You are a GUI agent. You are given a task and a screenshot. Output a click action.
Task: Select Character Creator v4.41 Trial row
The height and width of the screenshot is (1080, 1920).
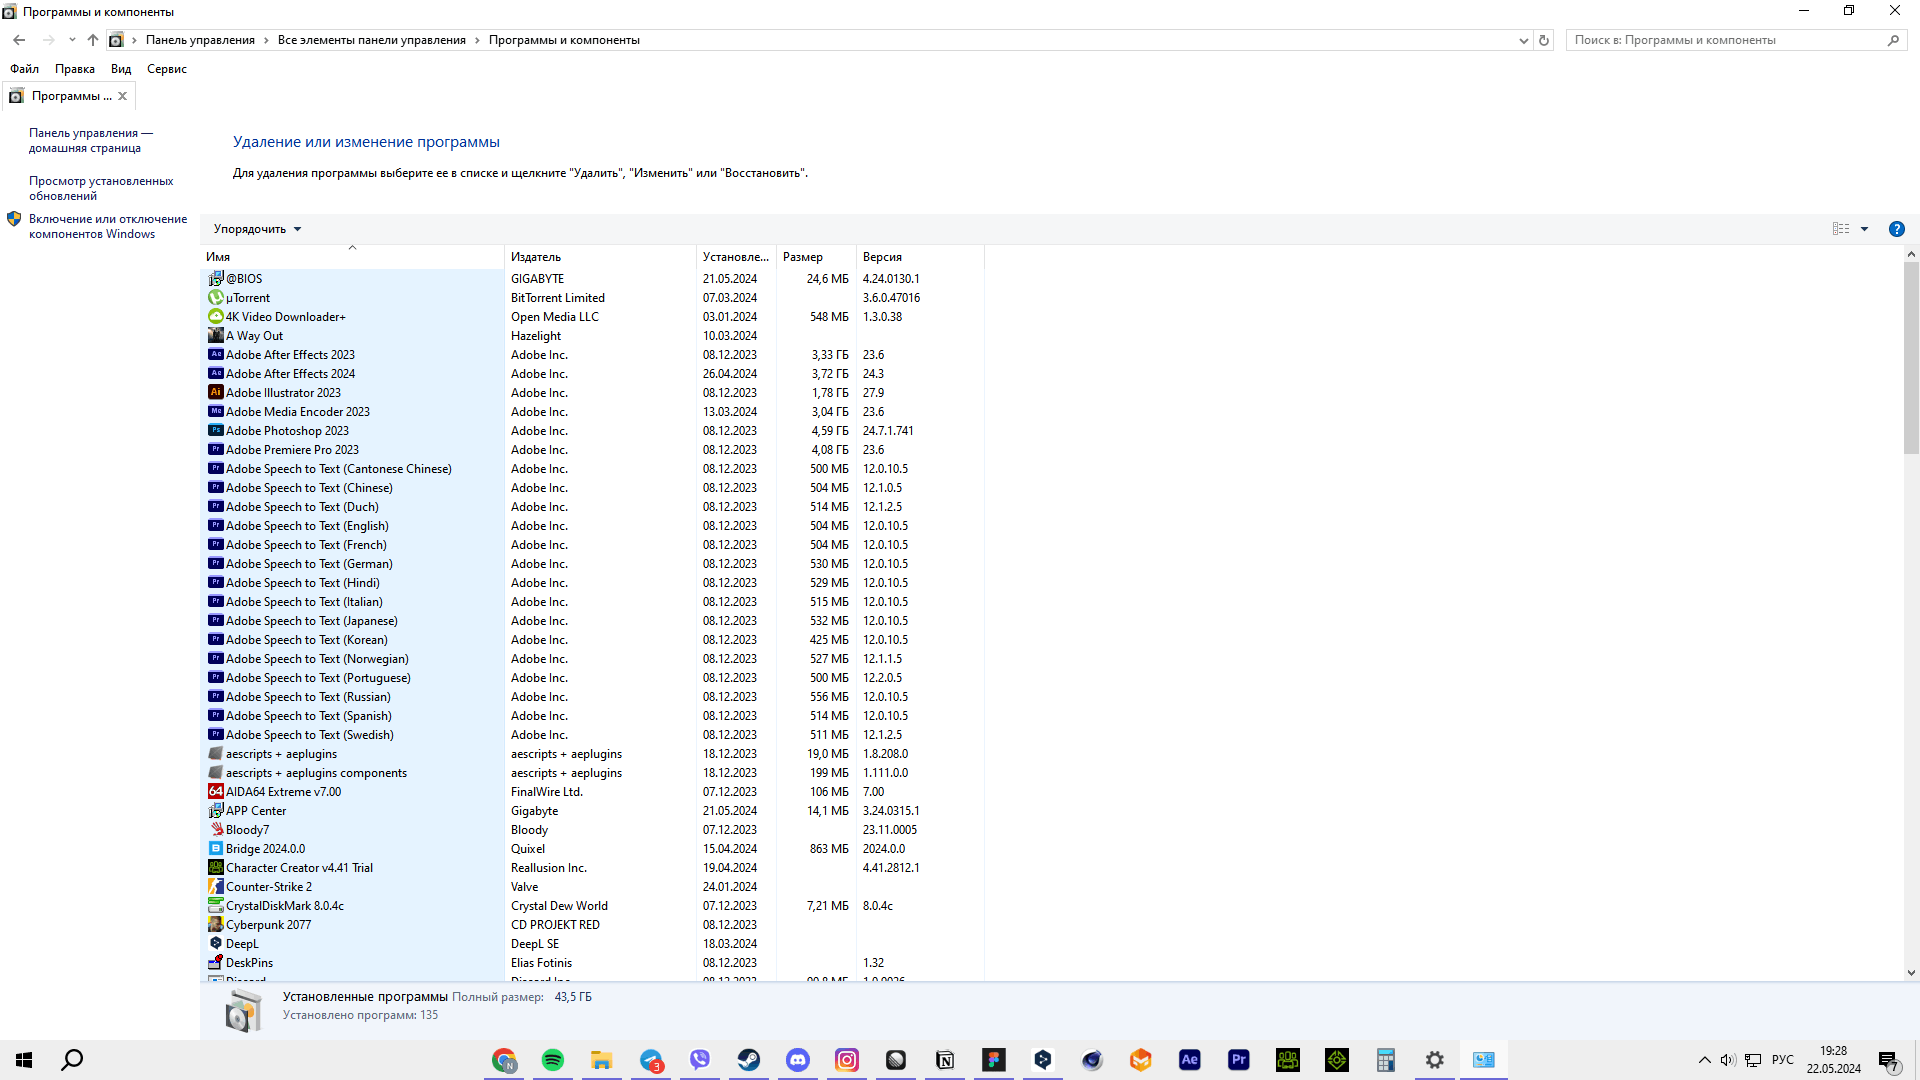pyautogui.click(x=592, y=868)
